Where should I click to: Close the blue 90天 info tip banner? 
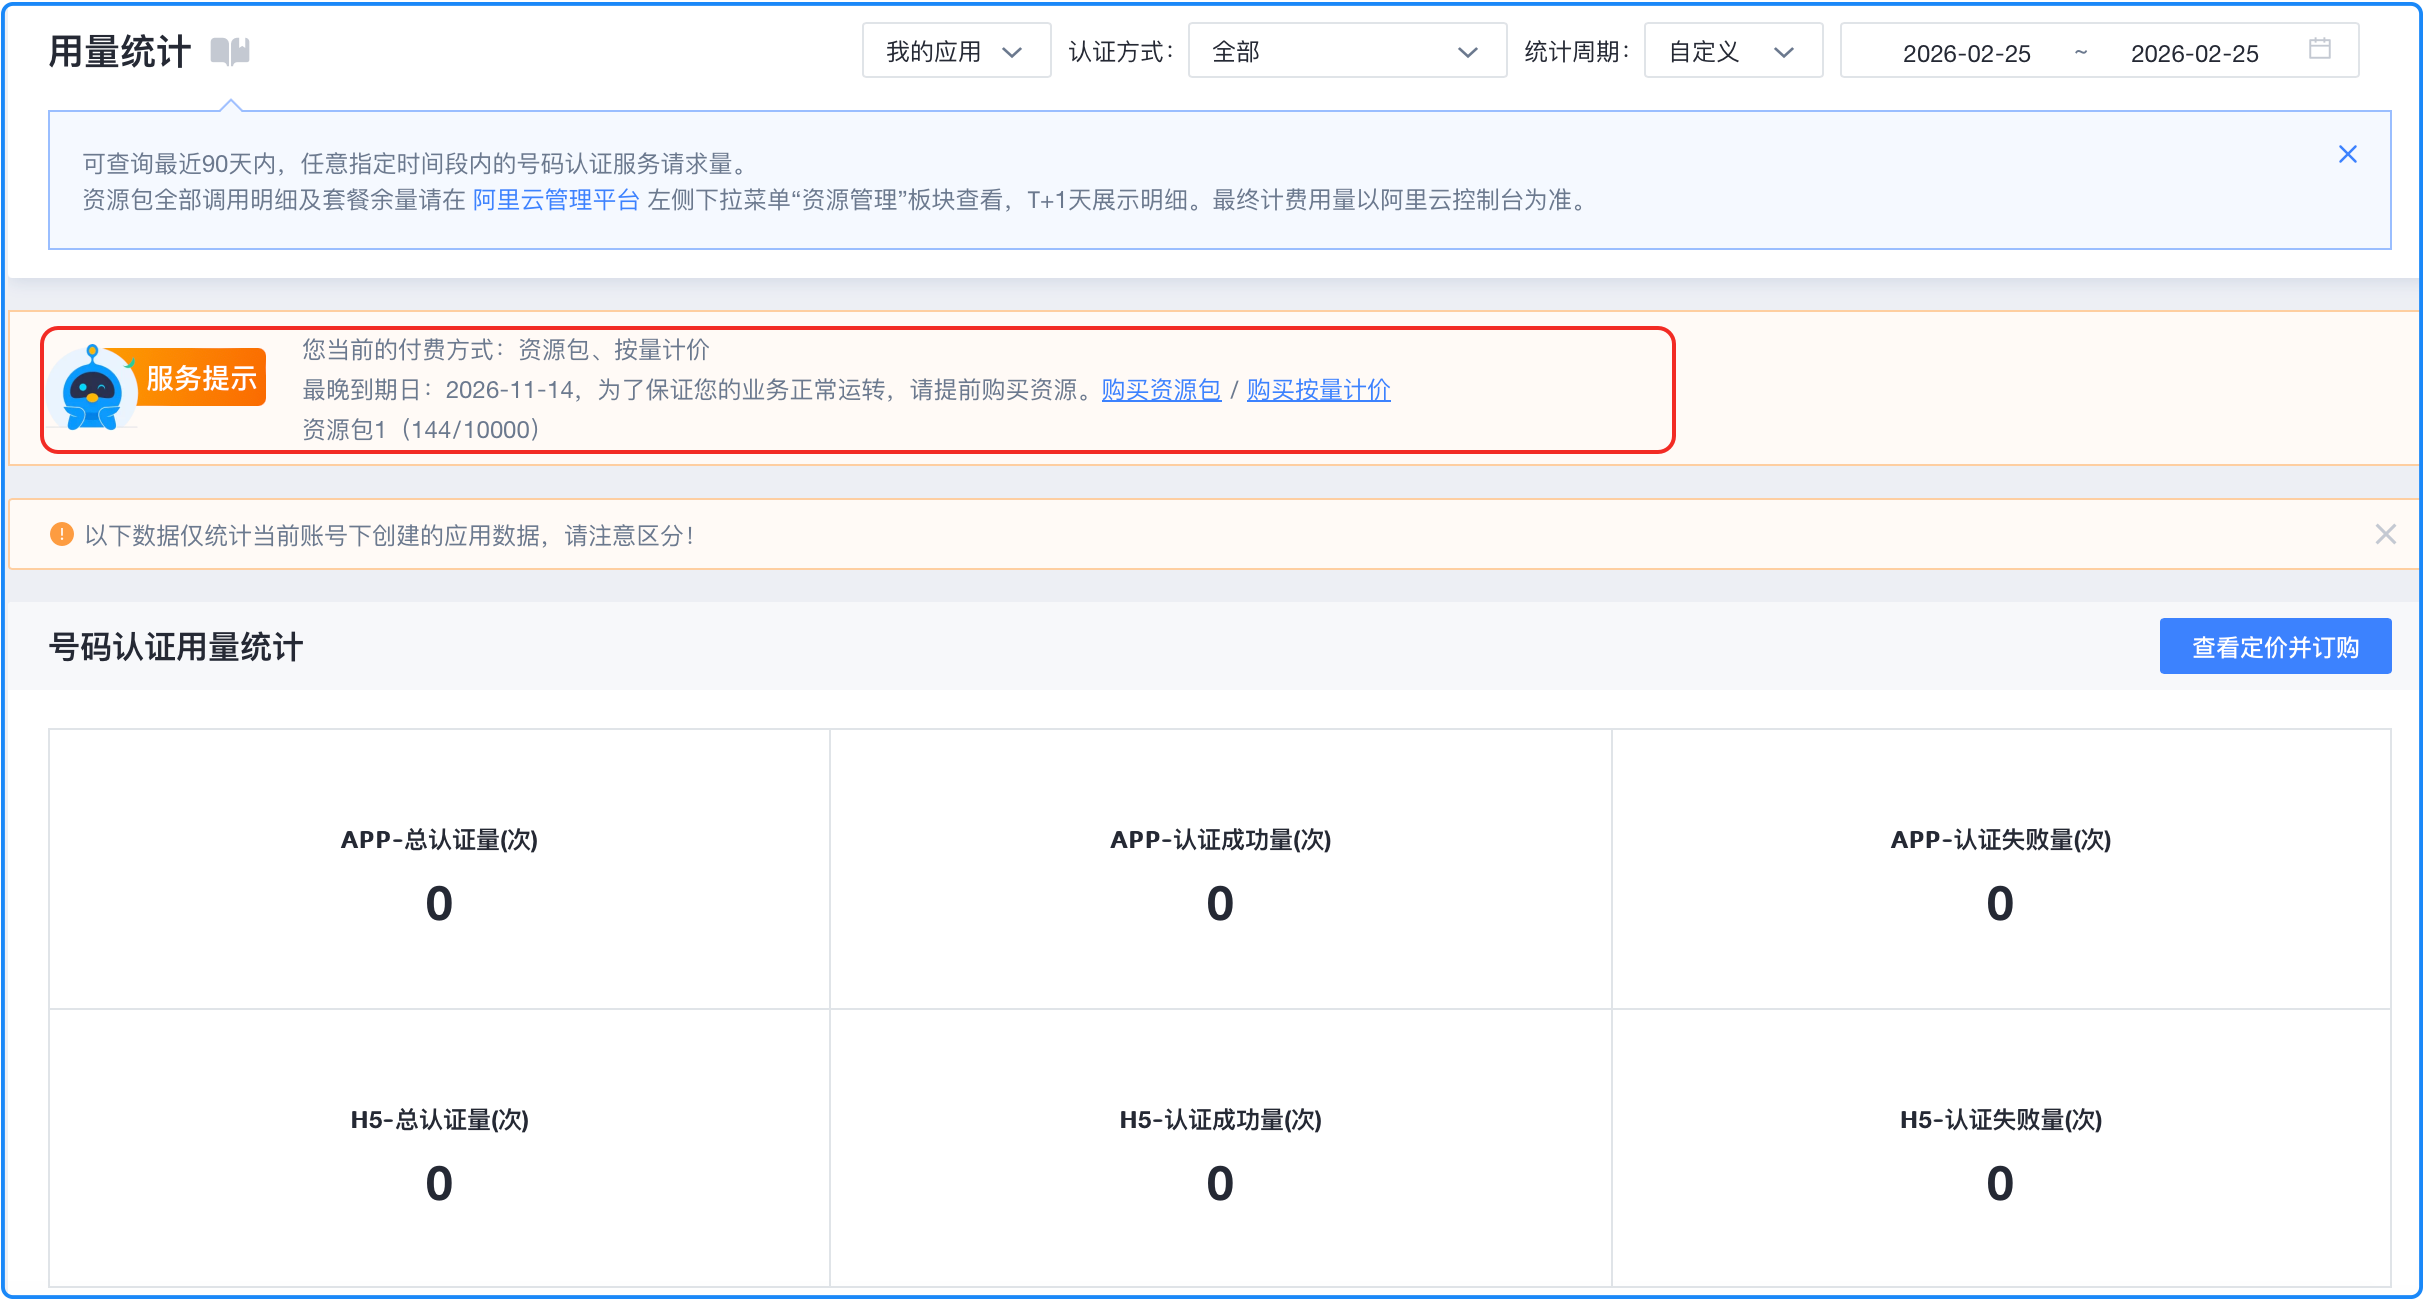2347,154
